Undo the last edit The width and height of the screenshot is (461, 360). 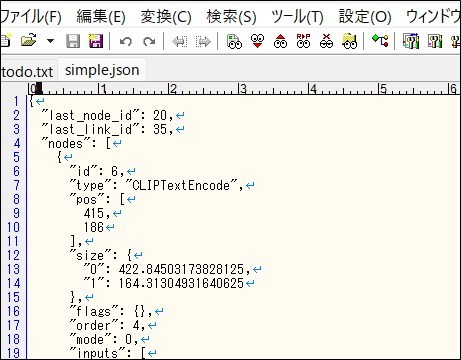[x=126, y=42]
